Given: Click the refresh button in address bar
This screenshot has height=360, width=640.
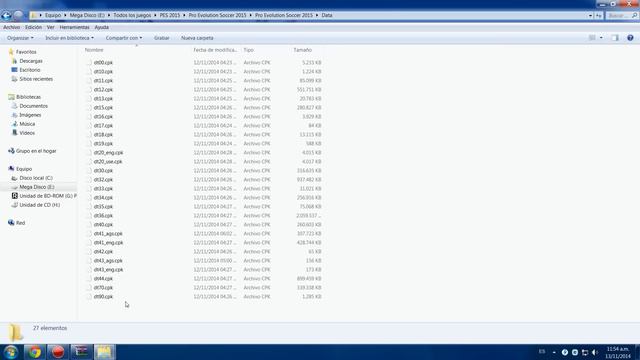Looking at the screenshot, I should [x=598, y=16].
